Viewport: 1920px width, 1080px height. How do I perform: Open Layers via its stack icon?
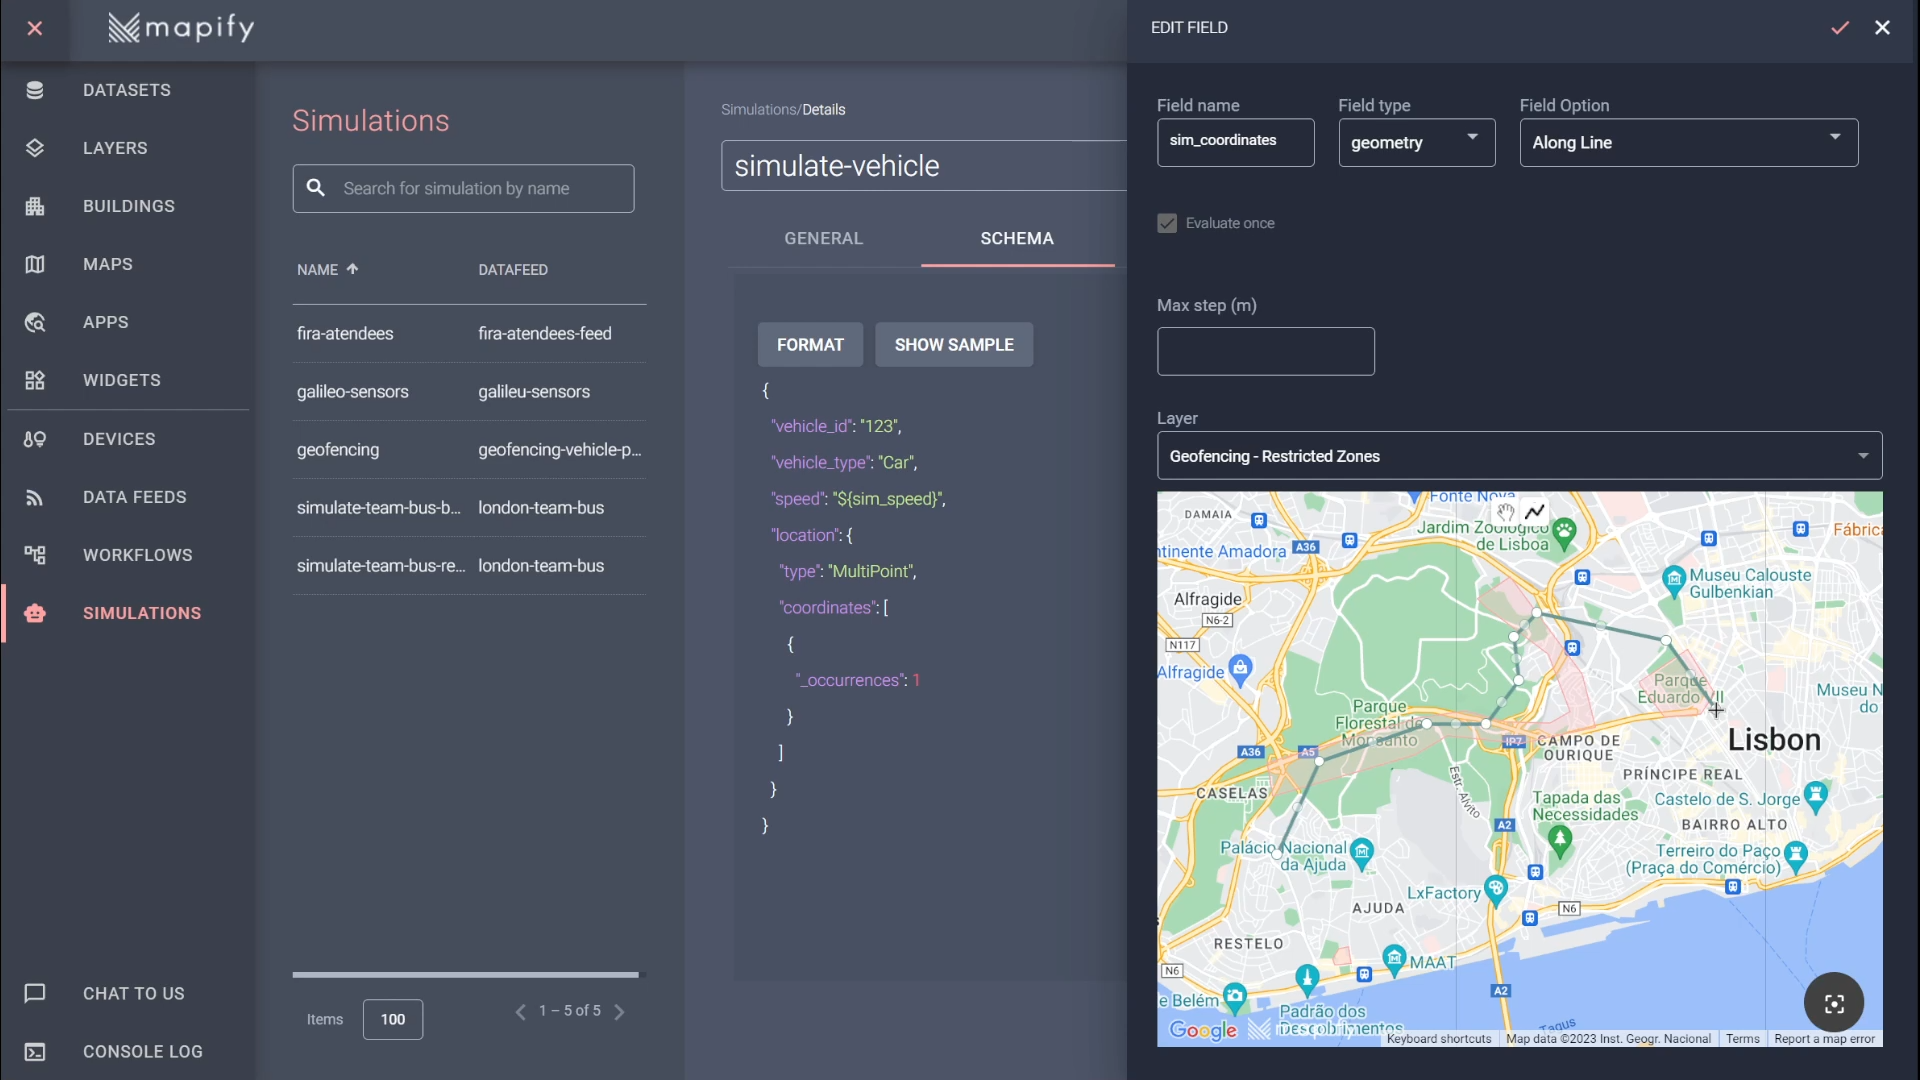click(35, 148)
